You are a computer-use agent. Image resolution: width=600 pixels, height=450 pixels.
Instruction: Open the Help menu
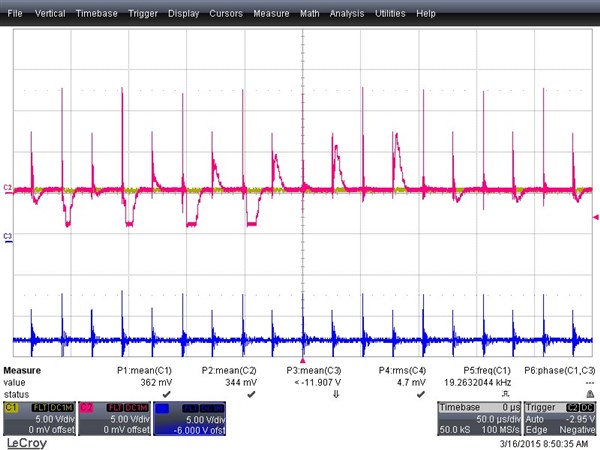tap(426, 13)
